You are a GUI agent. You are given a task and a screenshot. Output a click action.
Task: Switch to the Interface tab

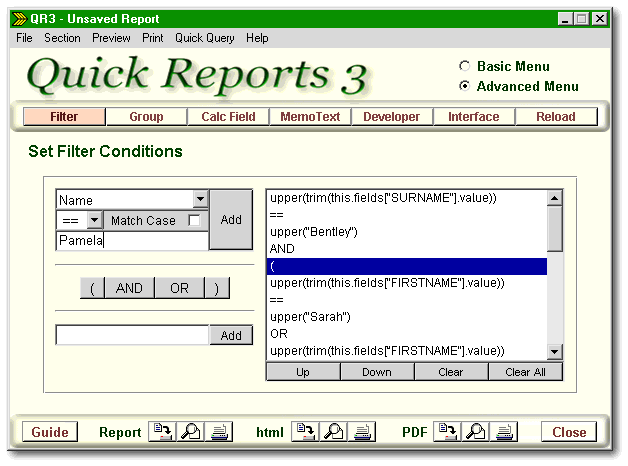point(474,116)
